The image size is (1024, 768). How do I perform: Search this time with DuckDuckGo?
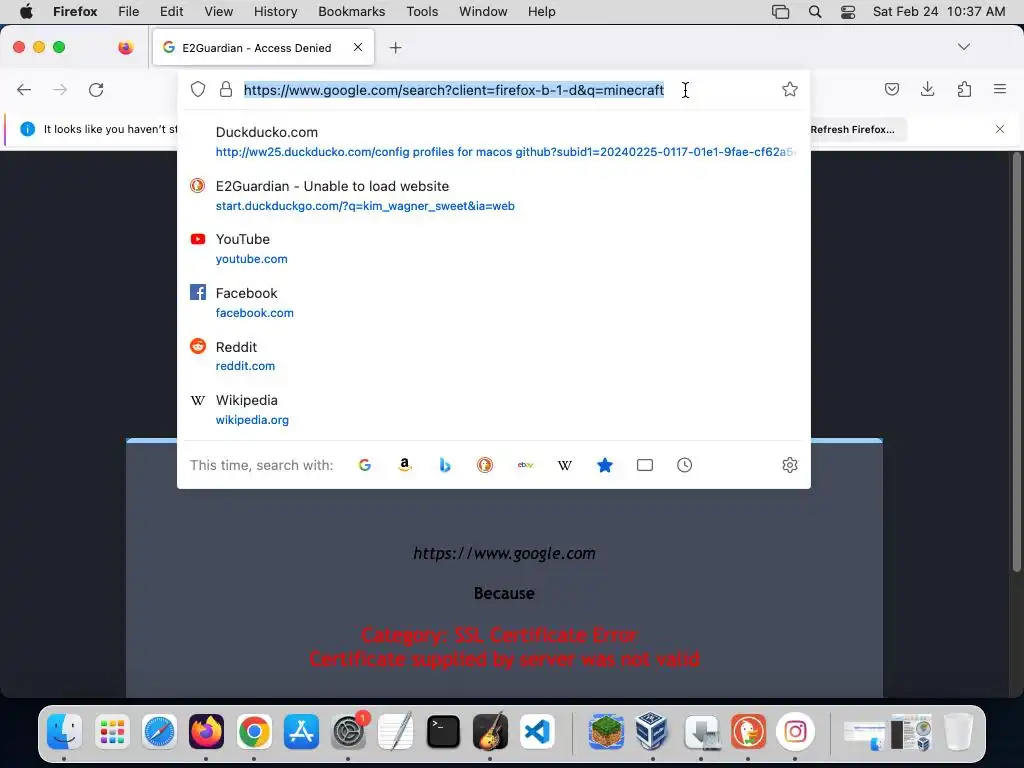click(485, 465)
